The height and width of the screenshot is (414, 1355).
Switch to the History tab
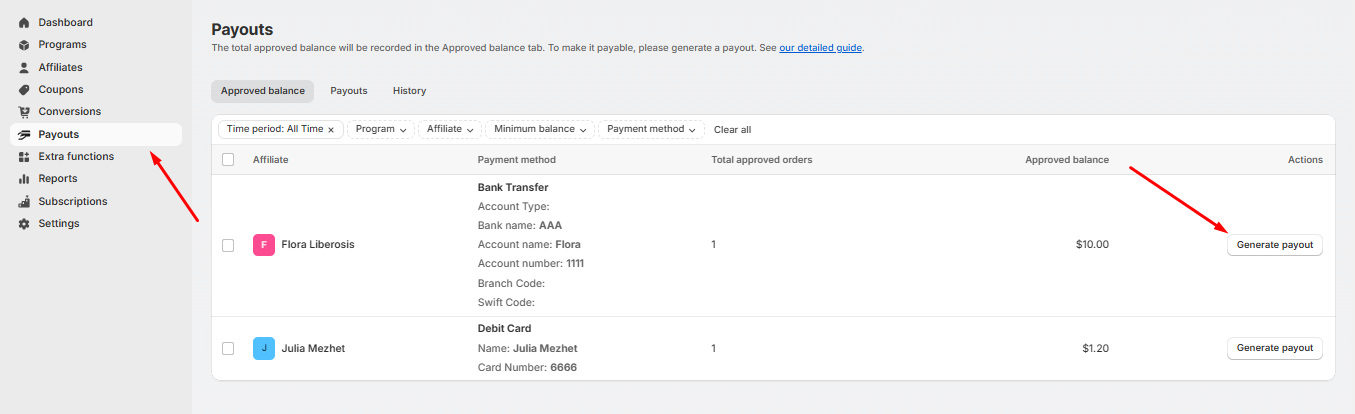click(409, 91)
